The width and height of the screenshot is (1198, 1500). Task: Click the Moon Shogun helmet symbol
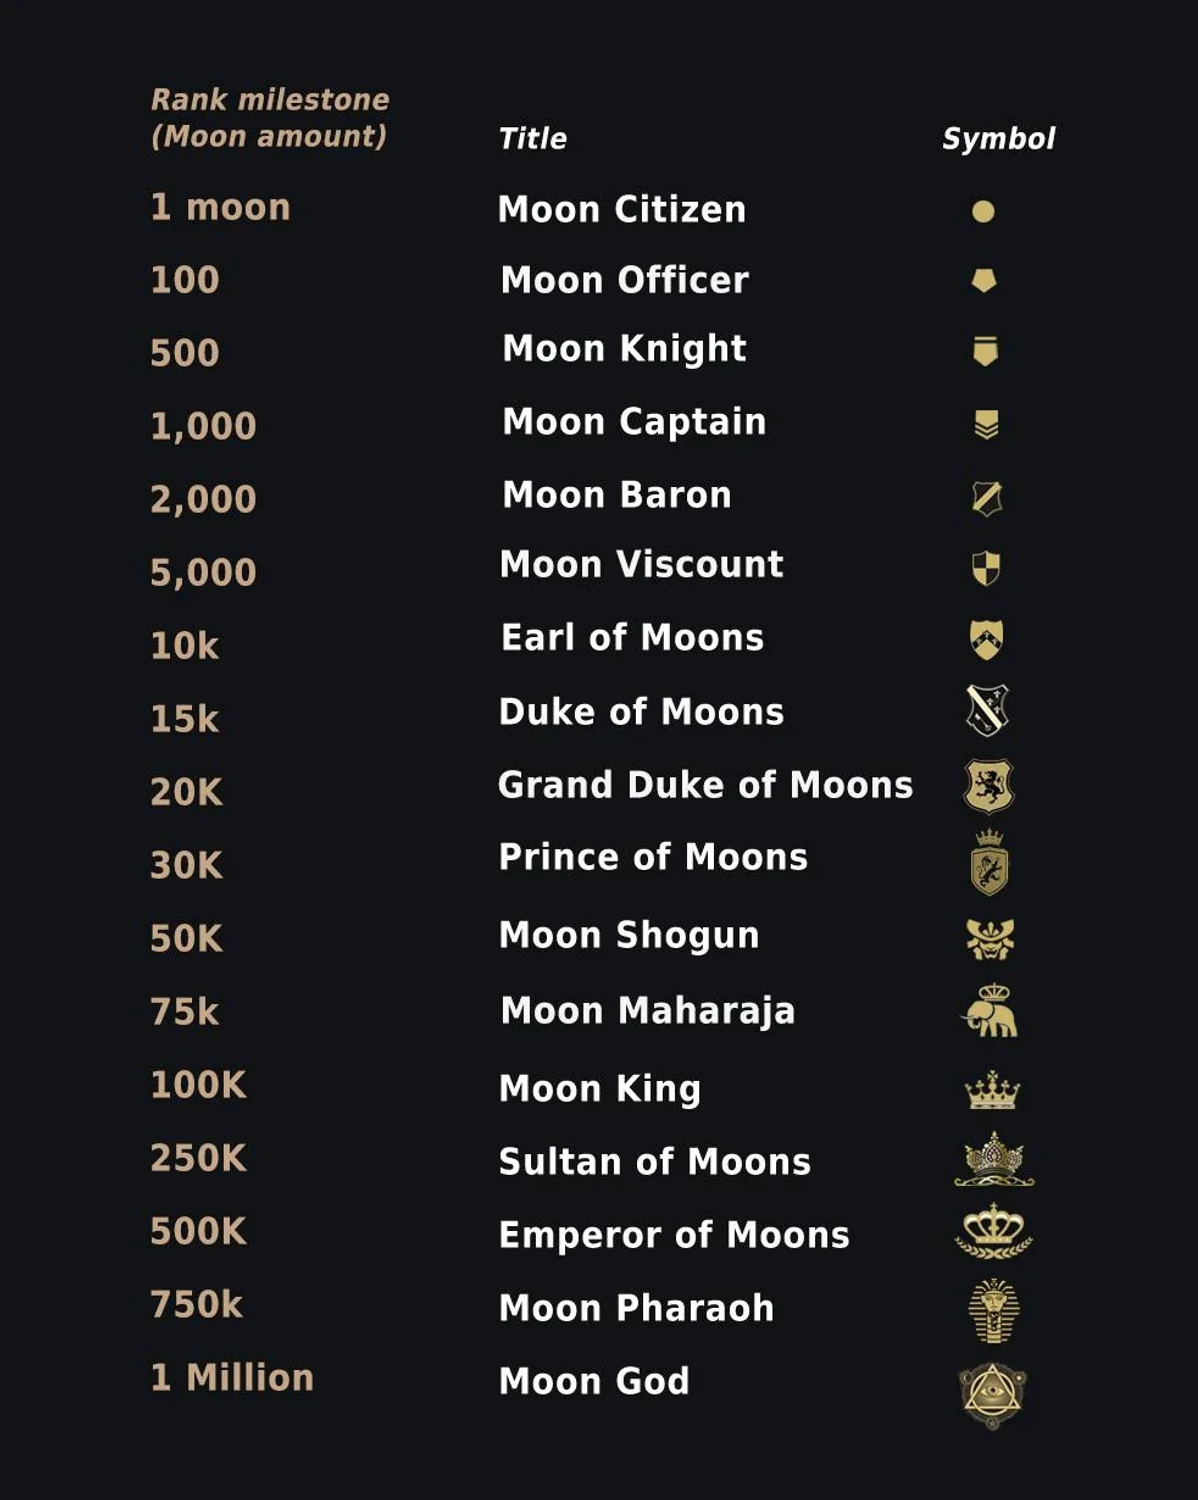[x=990, y=939]
